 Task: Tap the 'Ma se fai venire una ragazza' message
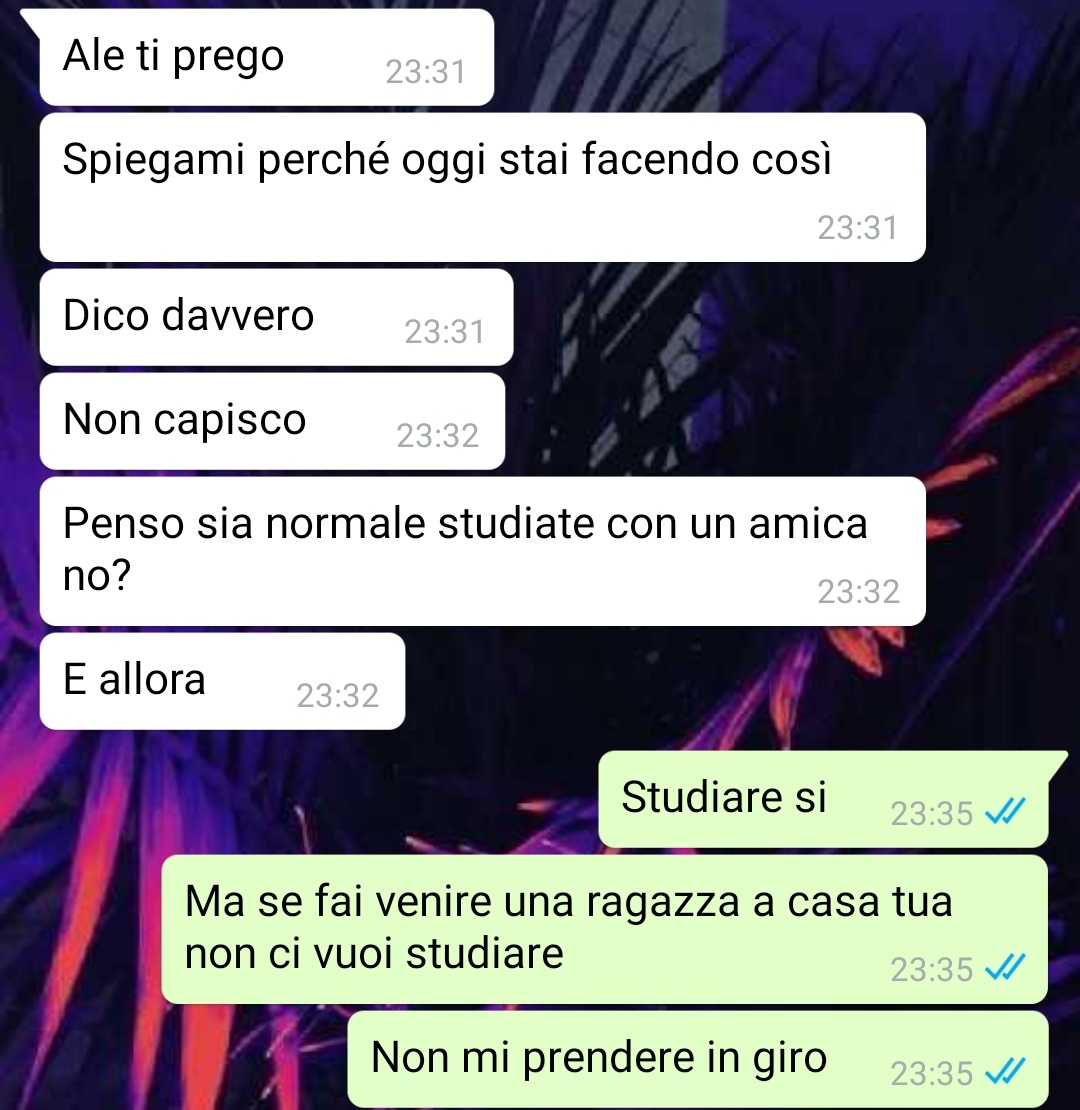[x=604, y=929]
